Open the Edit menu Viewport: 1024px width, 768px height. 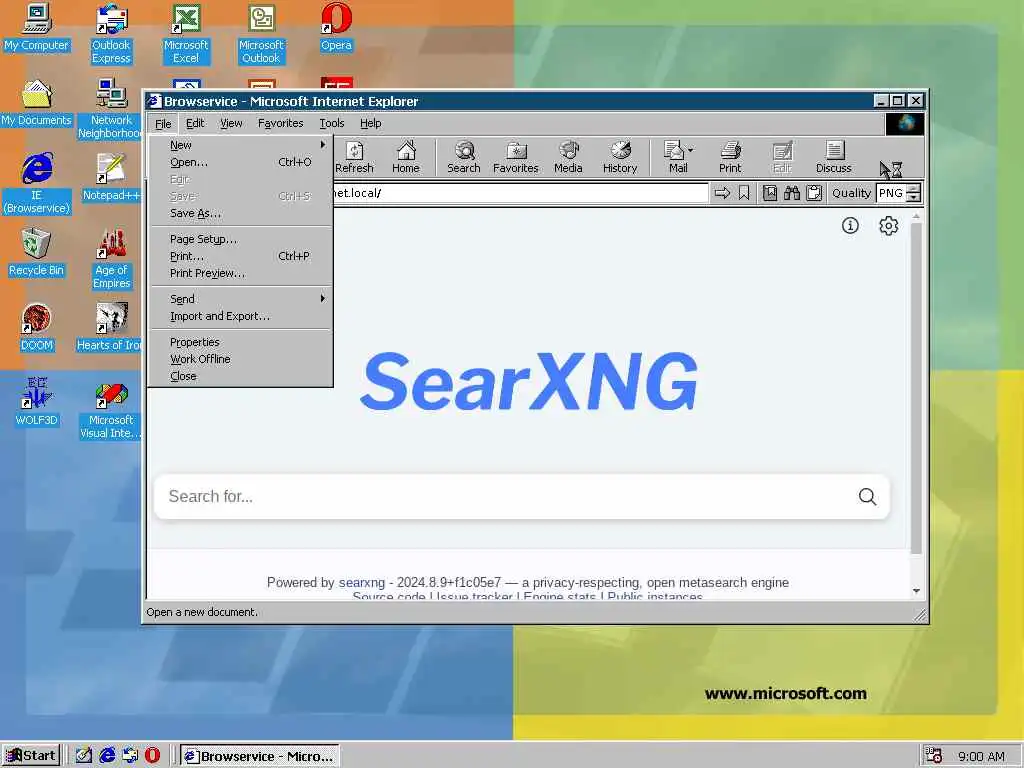coord(195,123)
